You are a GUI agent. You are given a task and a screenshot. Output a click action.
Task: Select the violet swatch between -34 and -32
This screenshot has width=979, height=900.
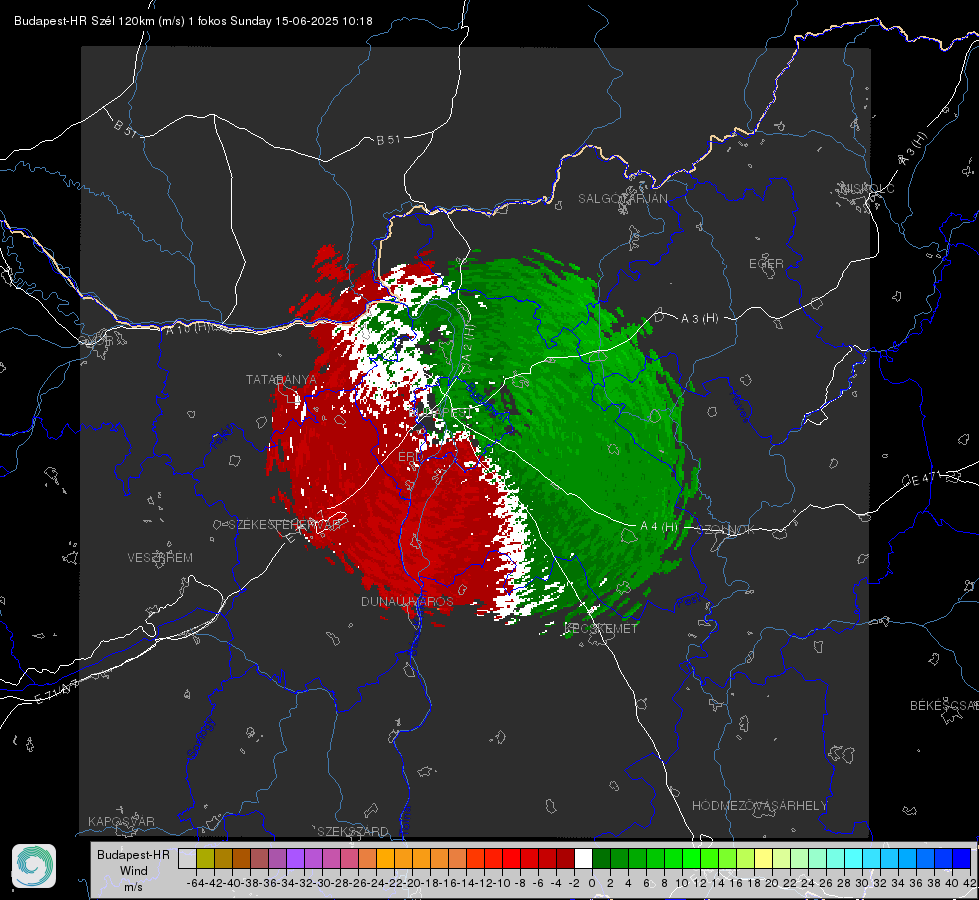pos(295,858)
